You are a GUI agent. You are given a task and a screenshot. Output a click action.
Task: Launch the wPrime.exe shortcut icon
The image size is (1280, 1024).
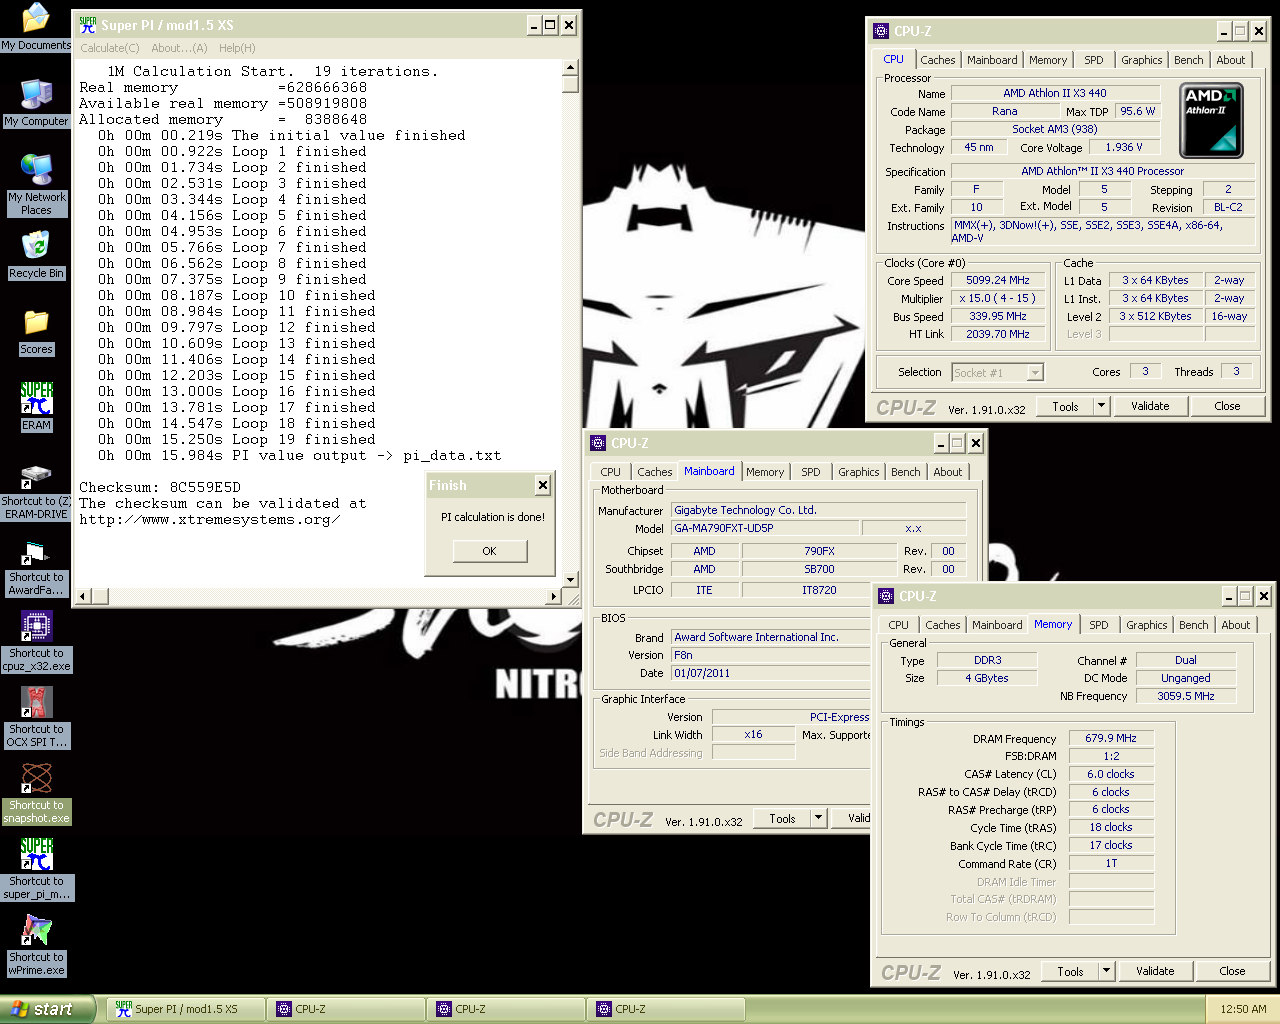pyautogui.click(x=36, y=946)
